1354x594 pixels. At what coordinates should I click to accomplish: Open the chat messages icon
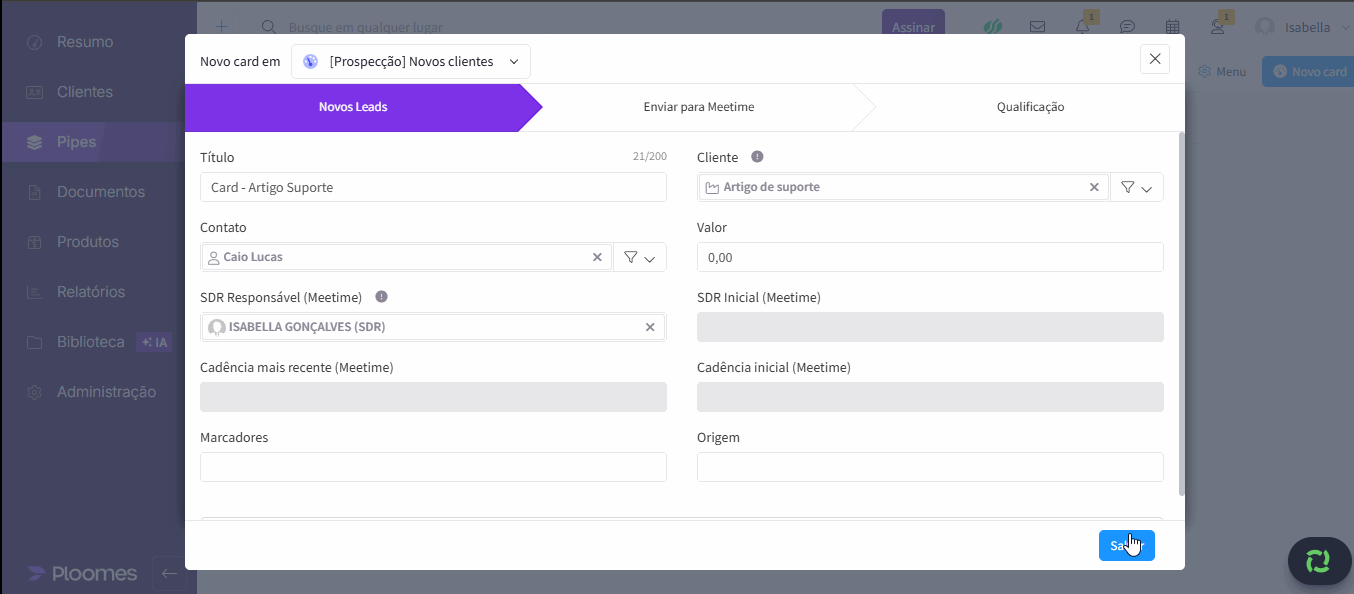click(x=1127, y=27)
